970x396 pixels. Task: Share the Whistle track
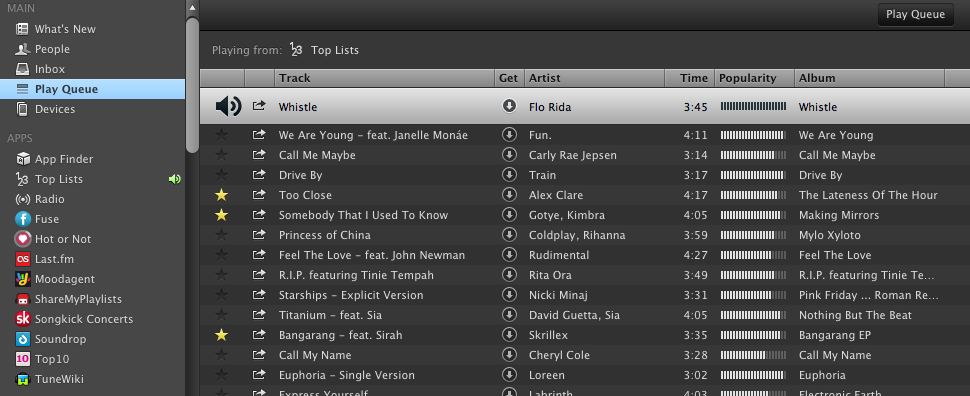259,106
